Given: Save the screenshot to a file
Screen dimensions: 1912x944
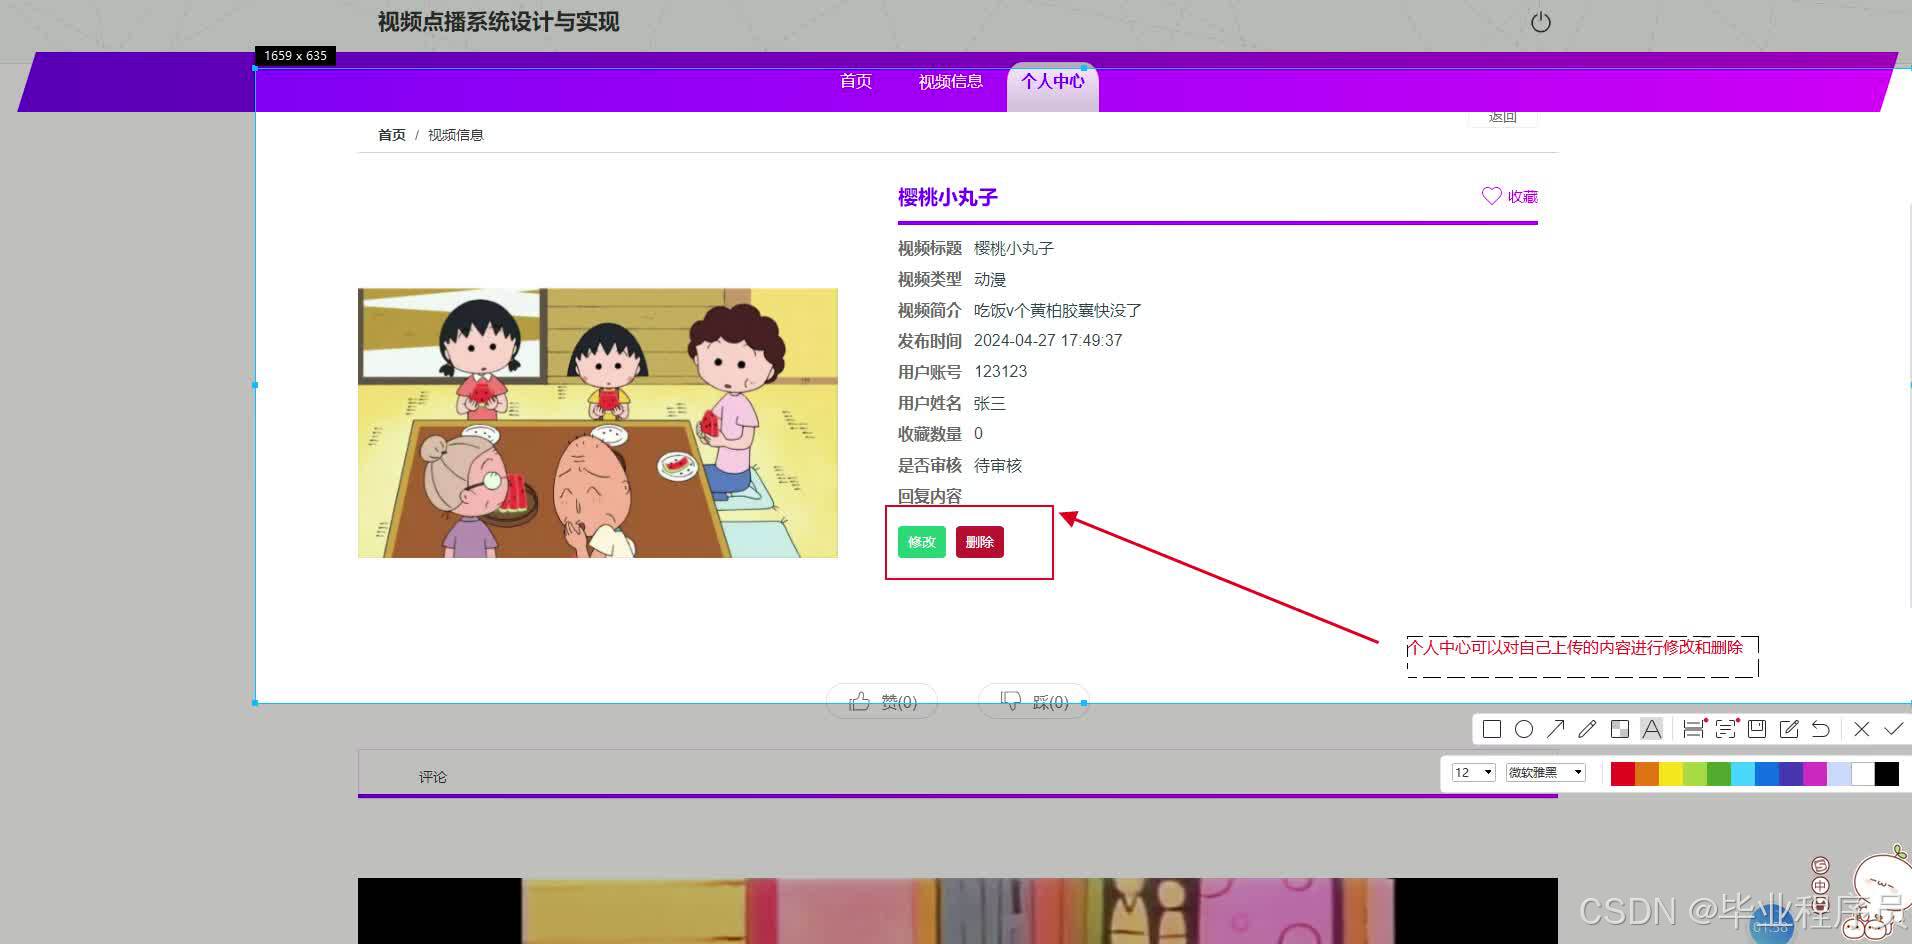Looking at the screenshot, I should click(1757, 729).
